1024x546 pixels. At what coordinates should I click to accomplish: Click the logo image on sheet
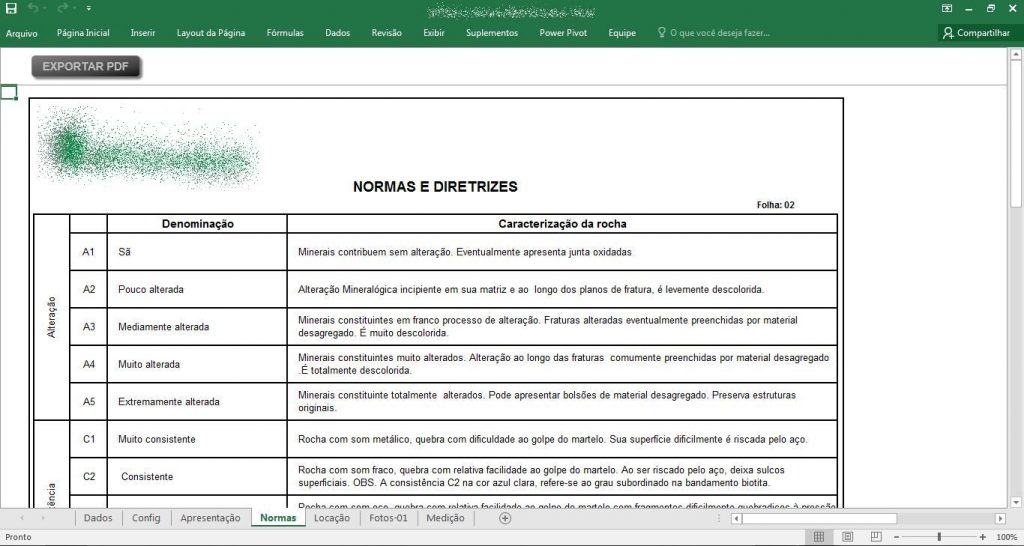(x=149, y=146)
